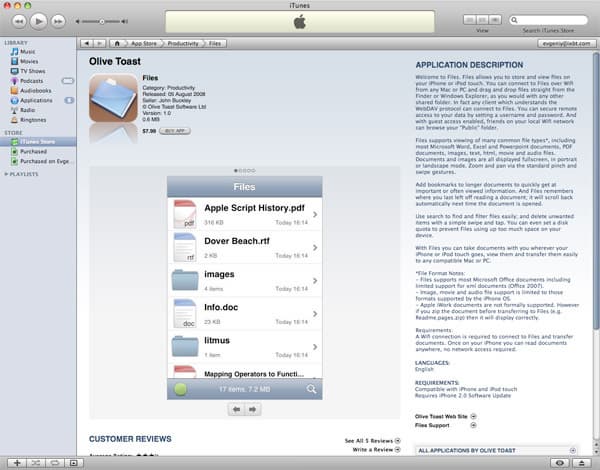Click the search iTunes Store field
This screenshot has width=600, height=470.
coord(548,20)
